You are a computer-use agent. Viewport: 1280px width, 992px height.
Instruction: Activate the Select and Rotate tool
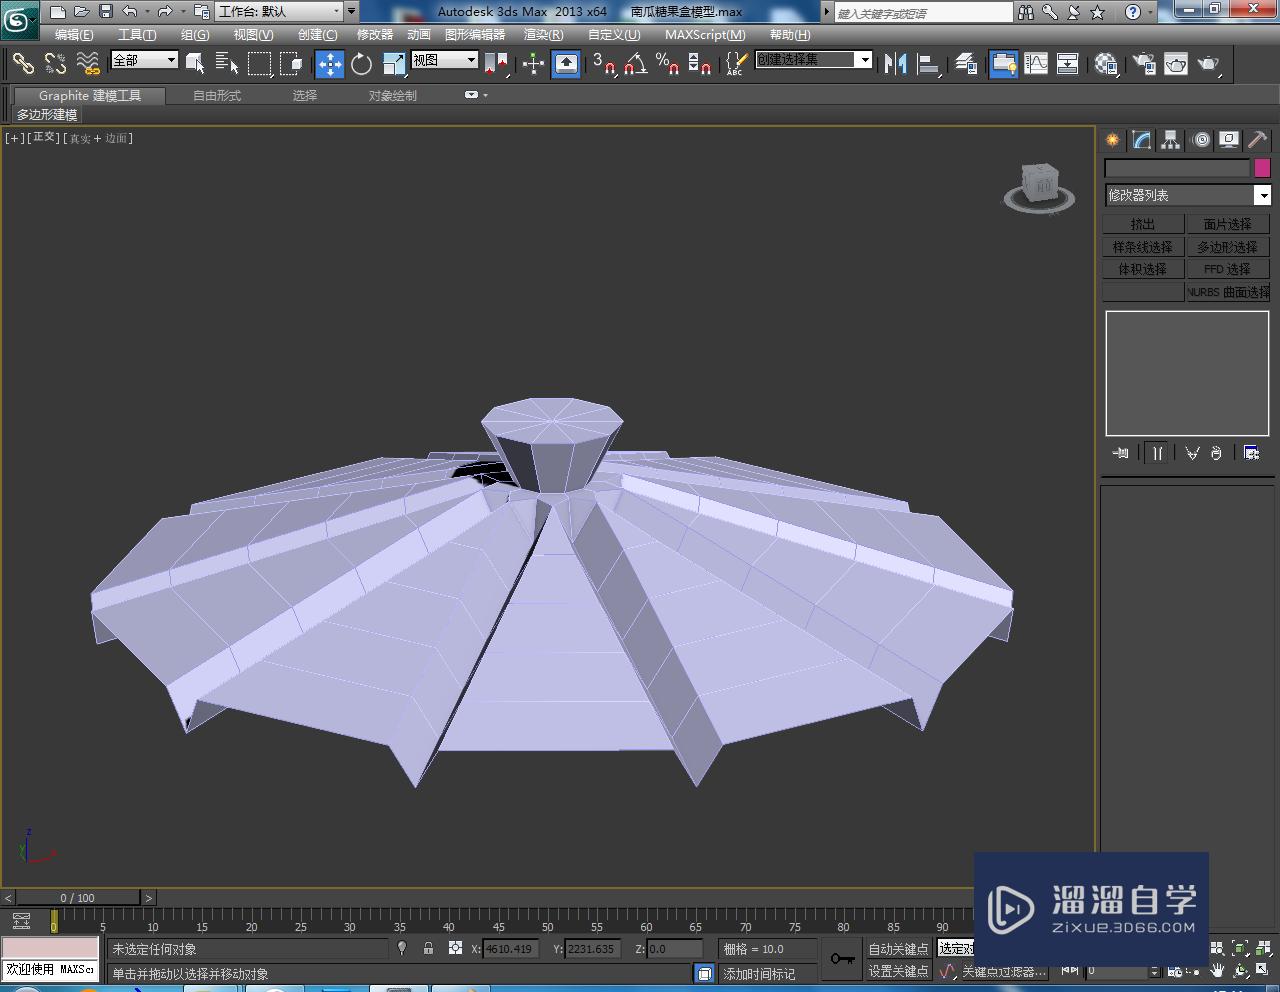361,64
